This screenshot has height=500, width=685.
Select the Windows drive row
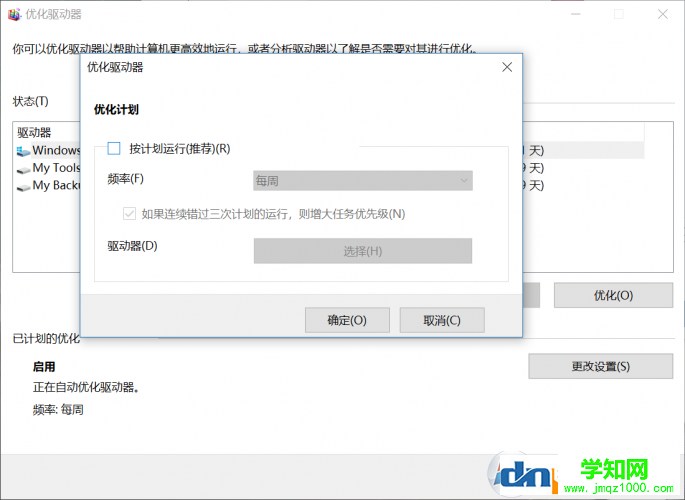(x=48, y=150)
